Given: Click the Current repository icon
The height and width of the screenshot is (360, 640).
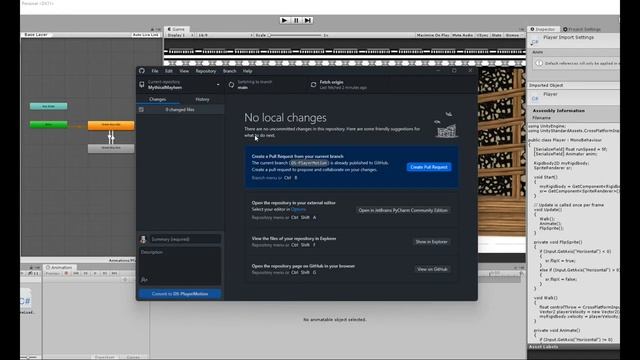Looking at the screenshot, I should pos(142,84).
